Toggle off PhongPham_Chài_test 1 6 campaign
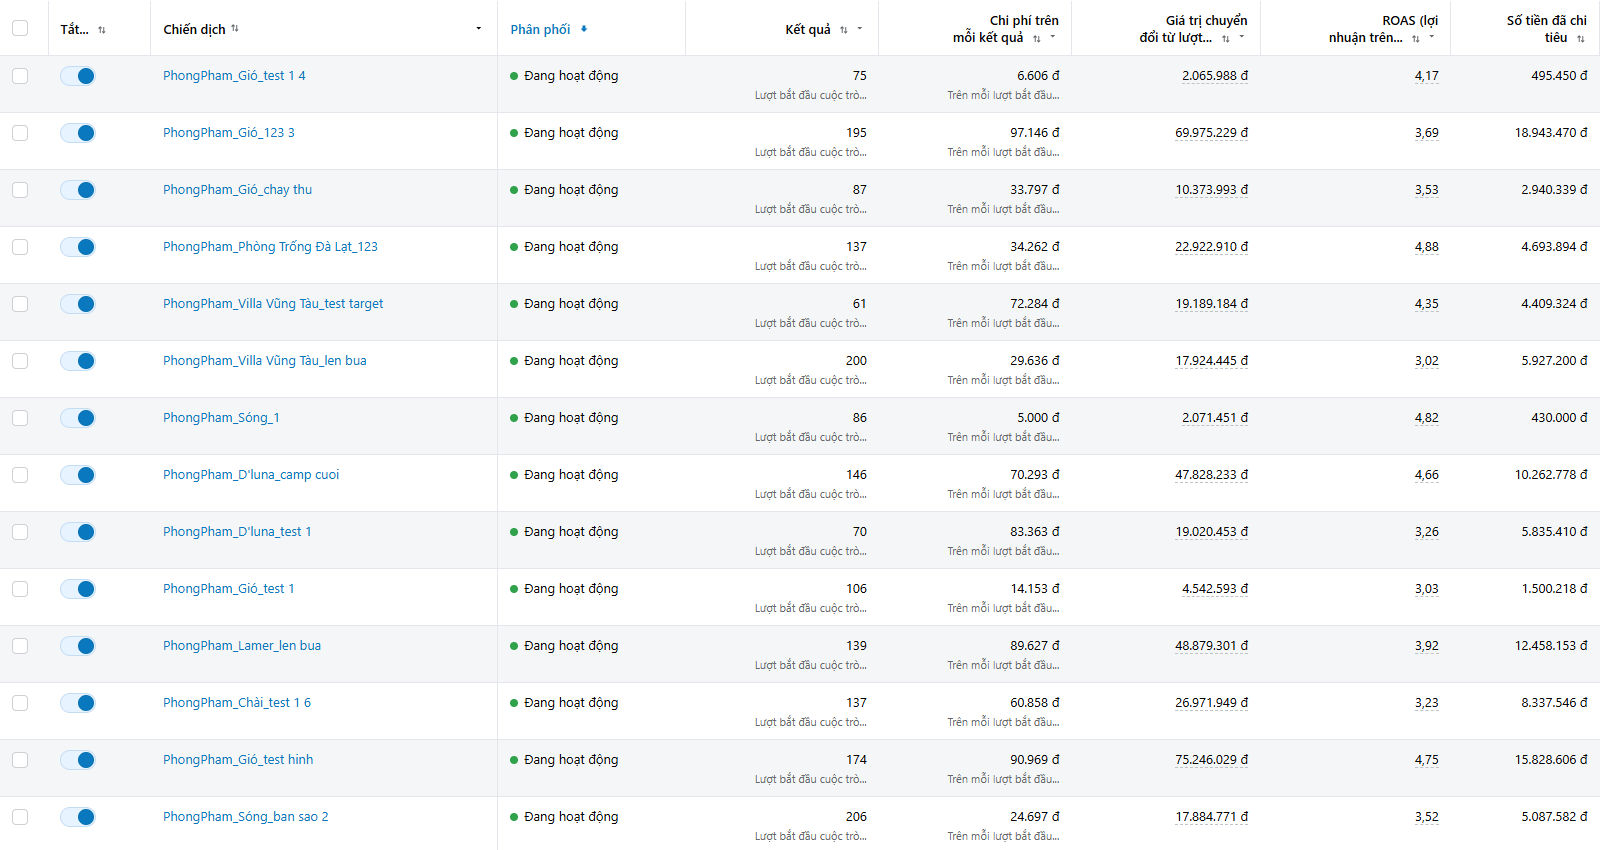 pos(78,703)
